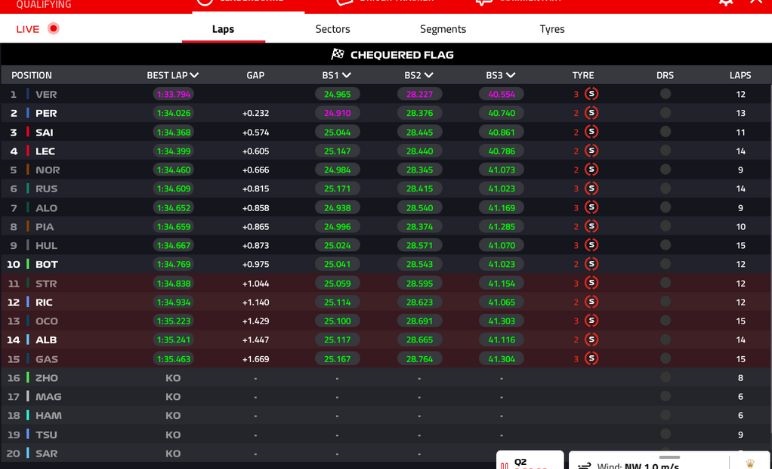Image resolution: width=772 pixels, height=469 pixels.
Task: Click Verstappen's 1:33.794 best lap time
Action: 173,94
